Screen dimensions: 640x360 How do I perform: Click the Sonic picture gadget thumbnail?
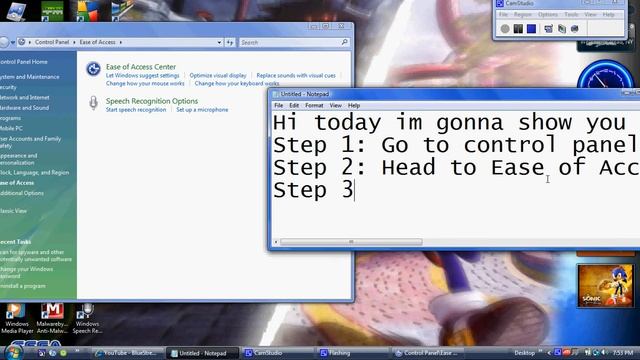point(605,286)
